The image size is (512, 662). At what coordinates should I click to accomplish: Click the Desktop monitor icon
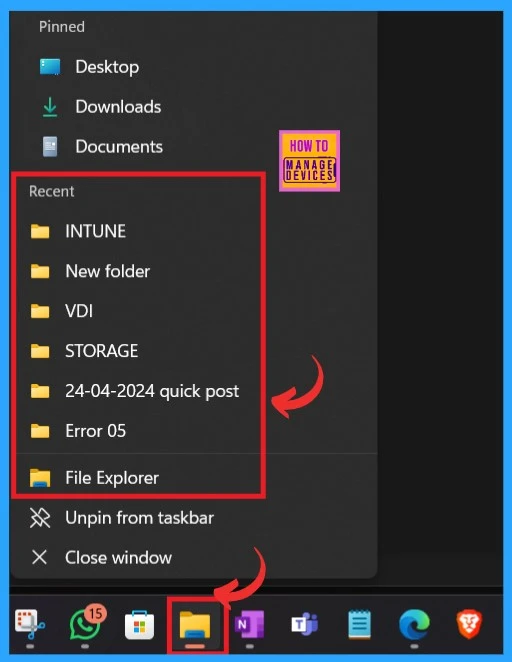pyautogui.click(x=50, y=67)
